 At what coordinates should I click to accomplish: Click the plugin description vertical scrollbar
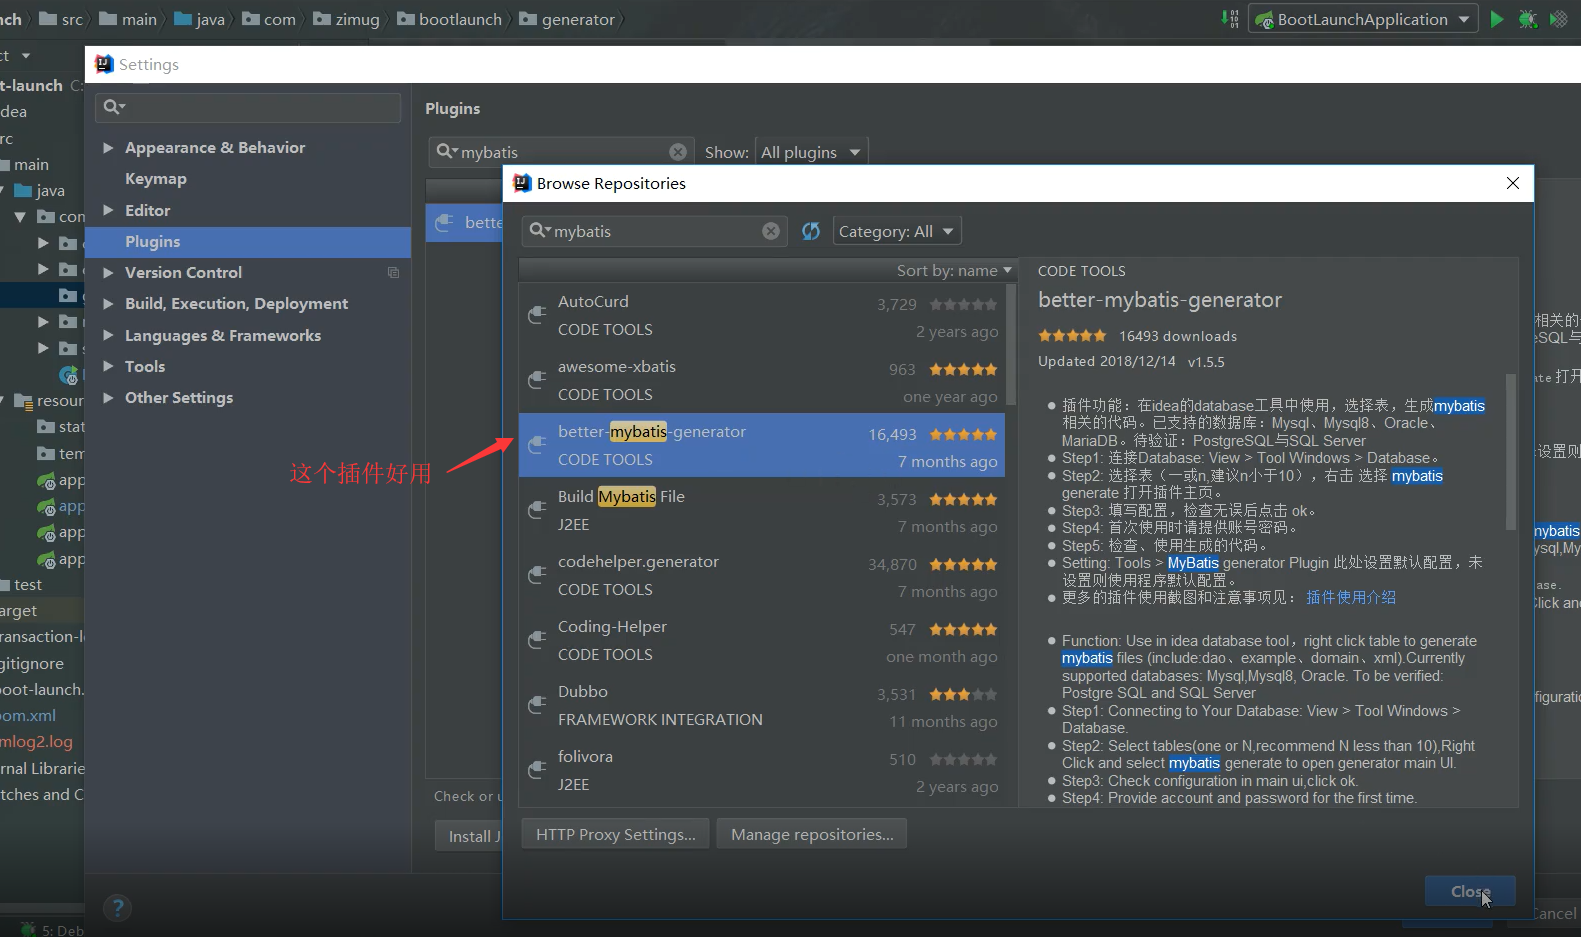pyautogui.click(x=1511, y=451)
